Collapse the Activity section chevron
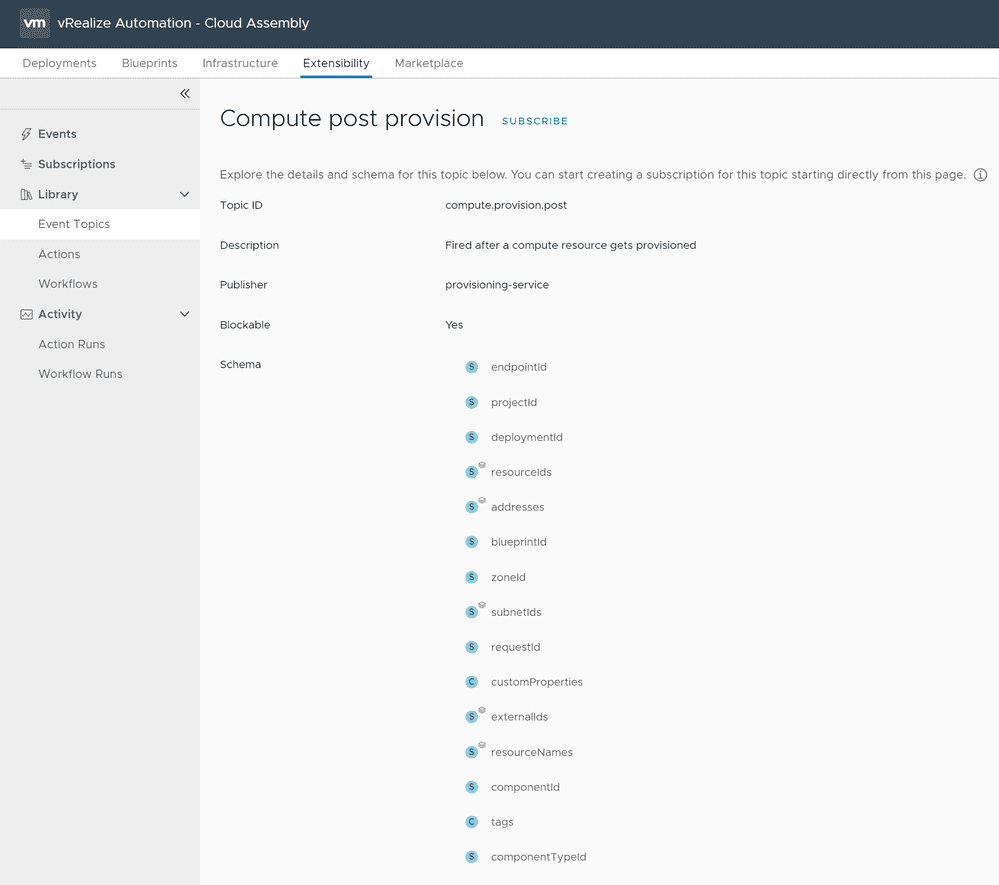The image size is (999, 885). point(184,314)
